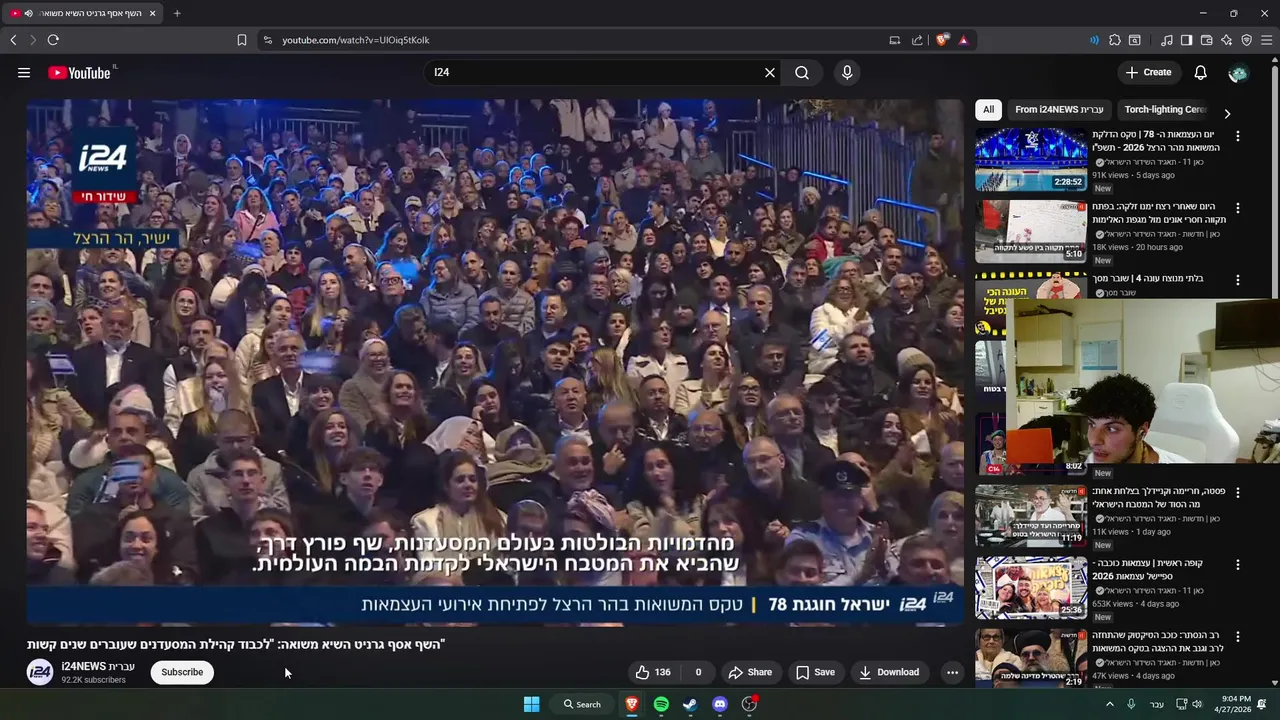The image size is (1280, 720).
Task: Go to the YouTube home logo
Action: 79,72
